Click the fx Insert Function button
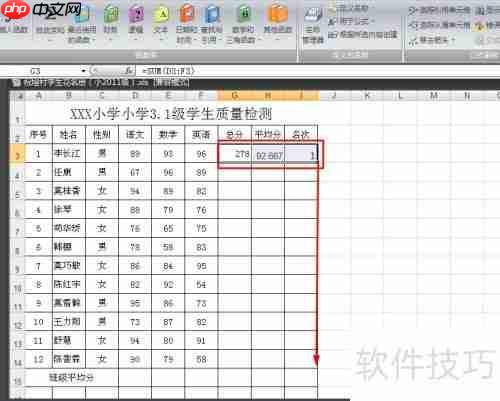Screen dimensions: 500x401 pyautogui.click(x=128, y=71)
